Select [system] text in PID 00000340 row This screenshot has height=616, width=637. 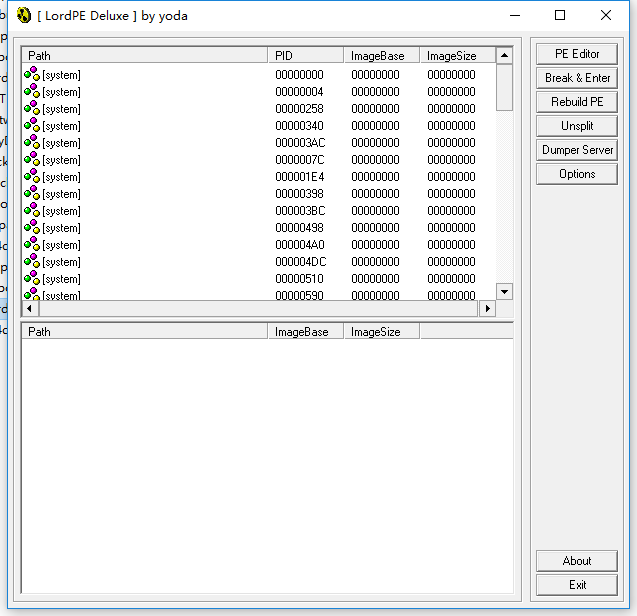click(61, 126)
